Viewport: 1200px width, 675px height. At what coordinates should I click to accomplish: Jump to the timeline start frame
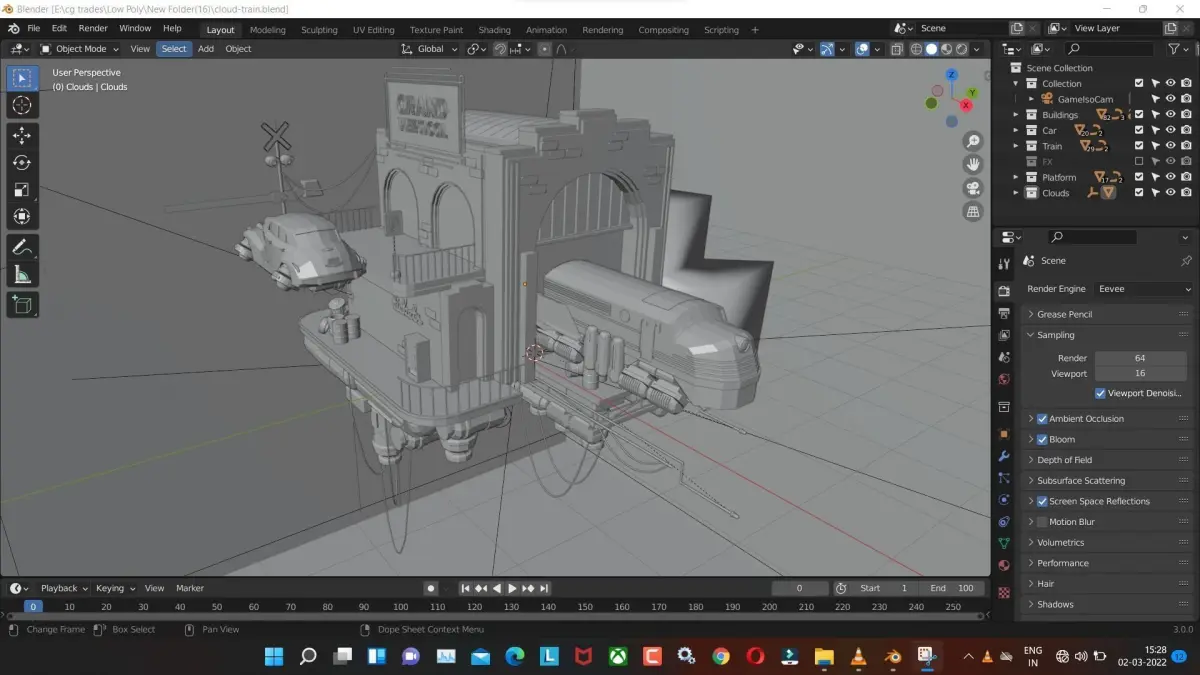pos(465,588)
